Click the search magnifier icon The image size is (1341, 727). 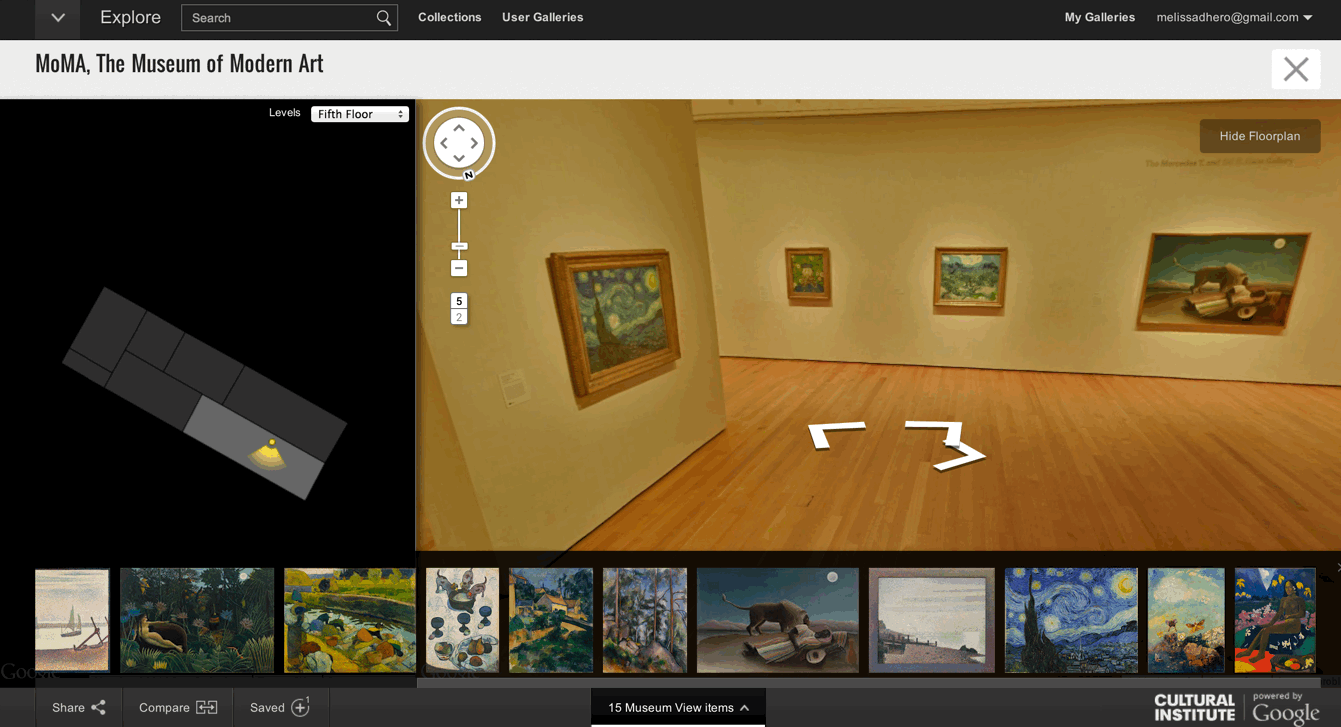click(x=383, y=17)
